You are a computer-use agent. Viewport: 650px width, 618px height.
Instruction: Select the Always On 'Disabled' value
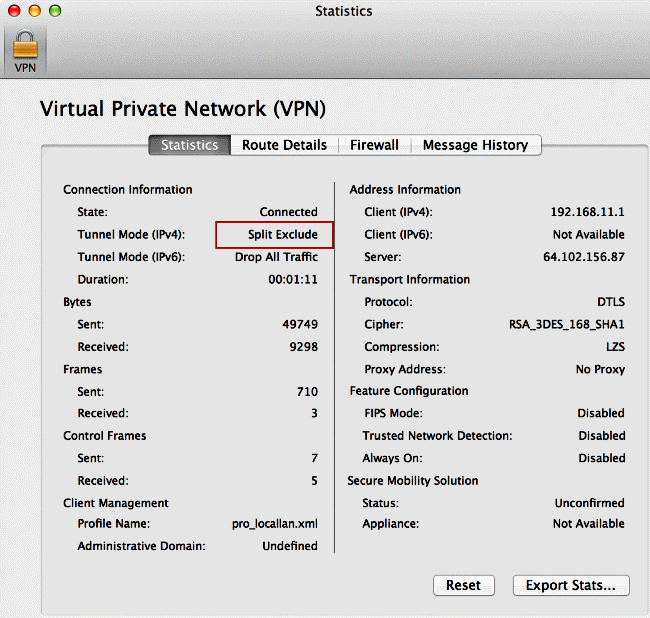pos(601,458)
